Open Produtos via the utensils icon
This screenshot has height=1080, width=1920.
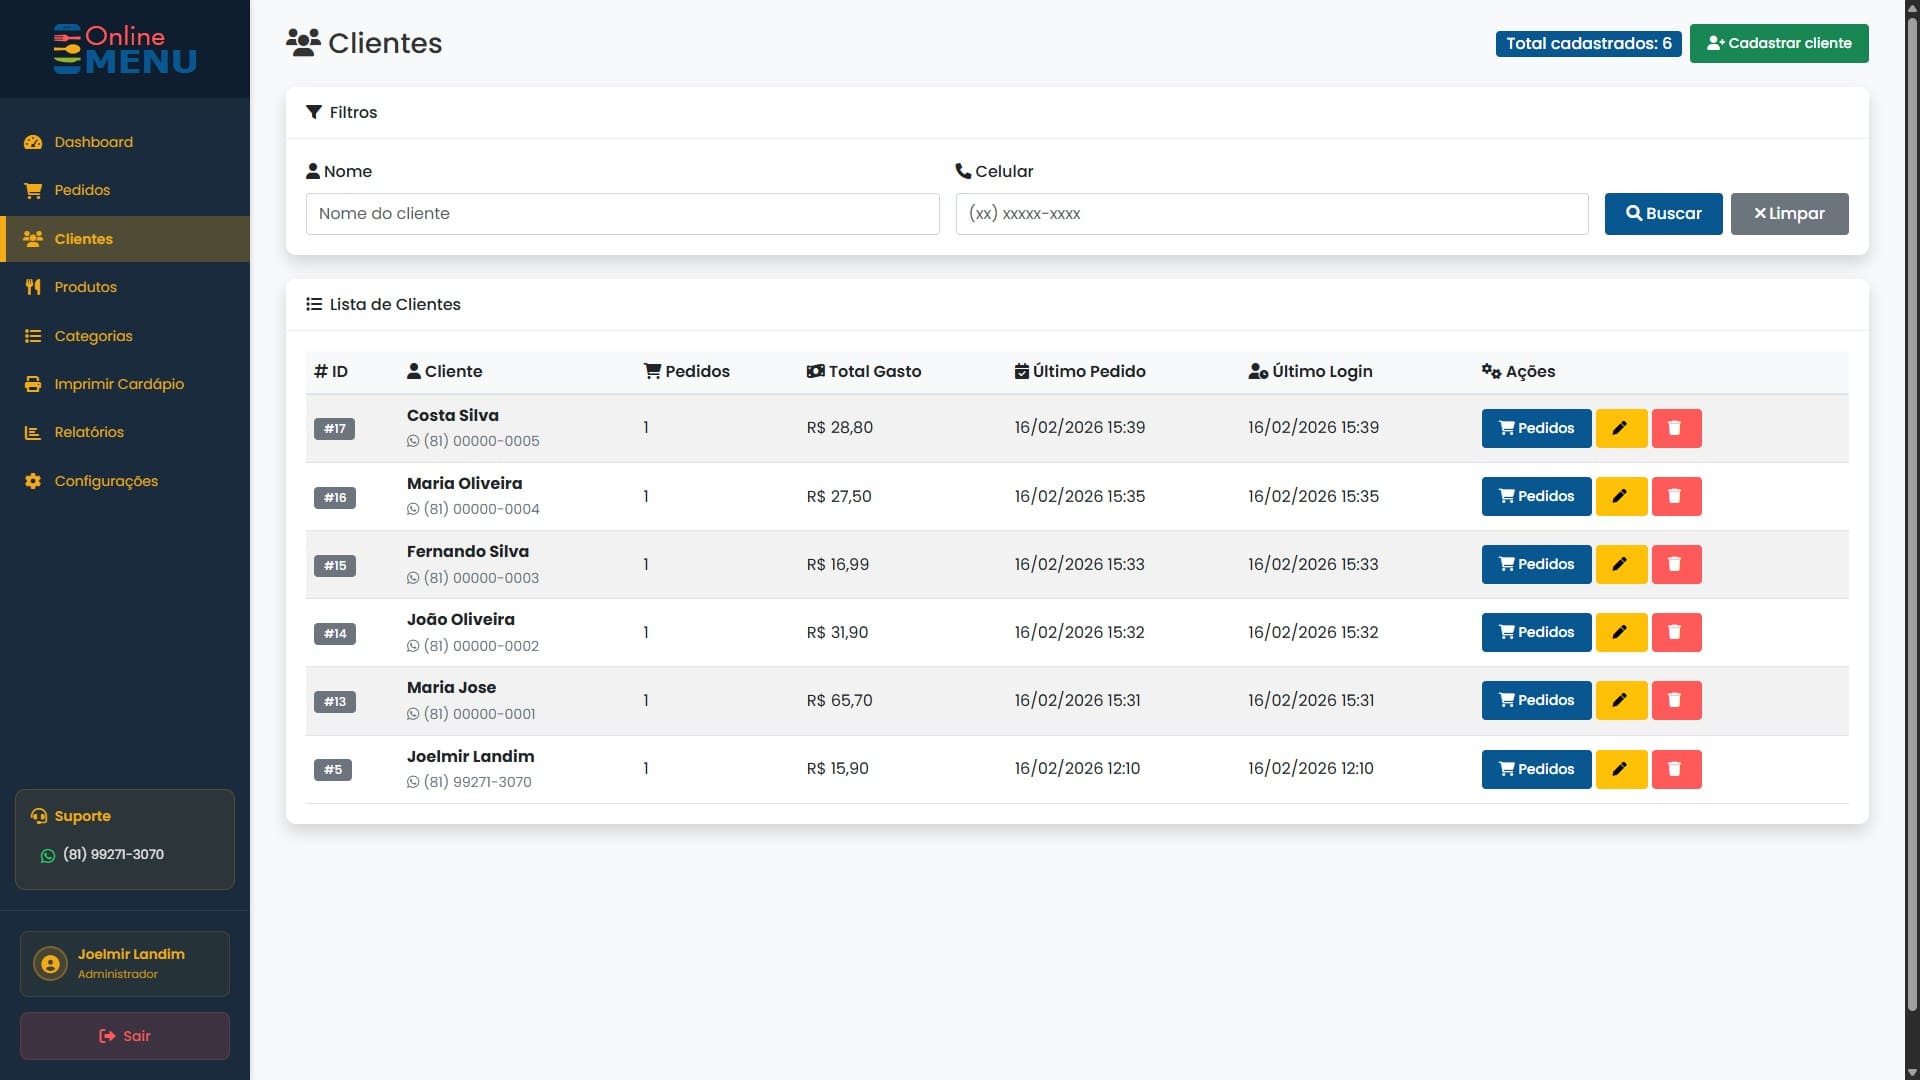33,287
